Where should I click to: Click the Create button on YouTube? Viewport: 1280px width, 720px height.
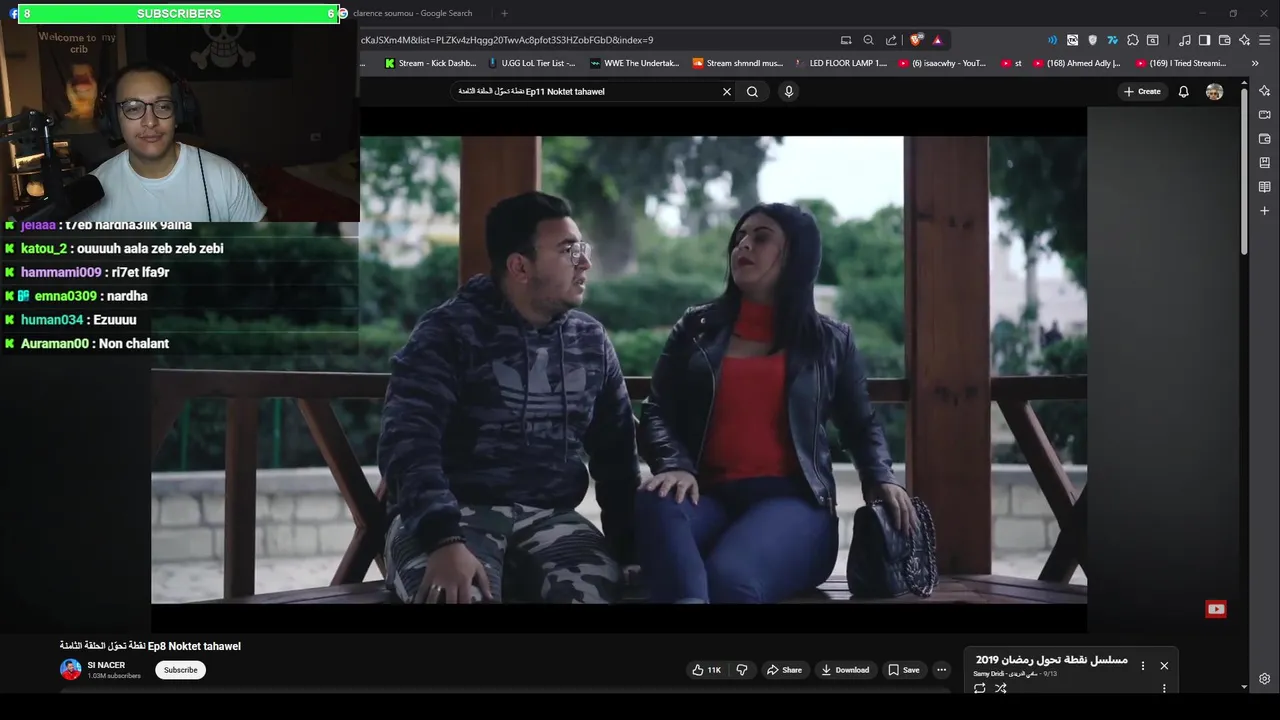[1142, 91]
